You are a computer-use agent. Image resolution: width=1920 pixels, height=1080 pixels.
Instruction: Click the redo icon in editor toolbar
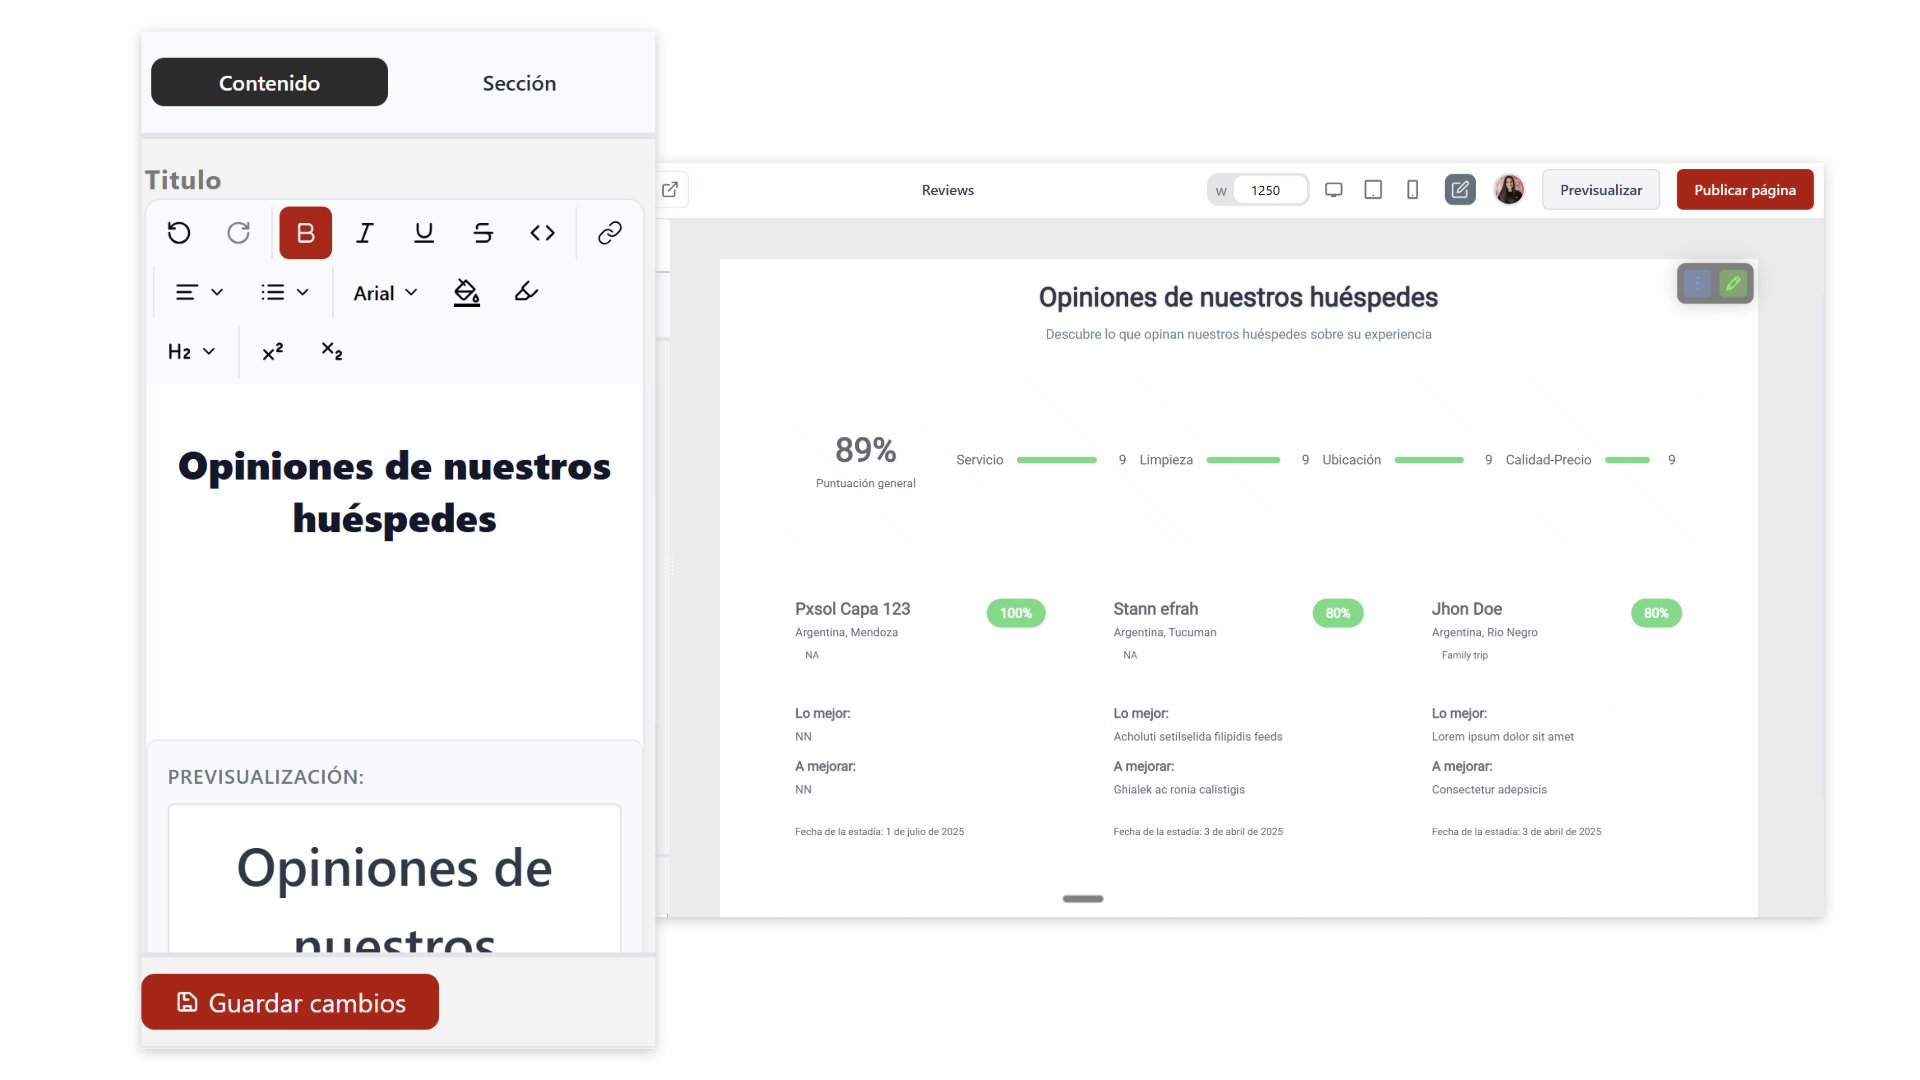238,233
